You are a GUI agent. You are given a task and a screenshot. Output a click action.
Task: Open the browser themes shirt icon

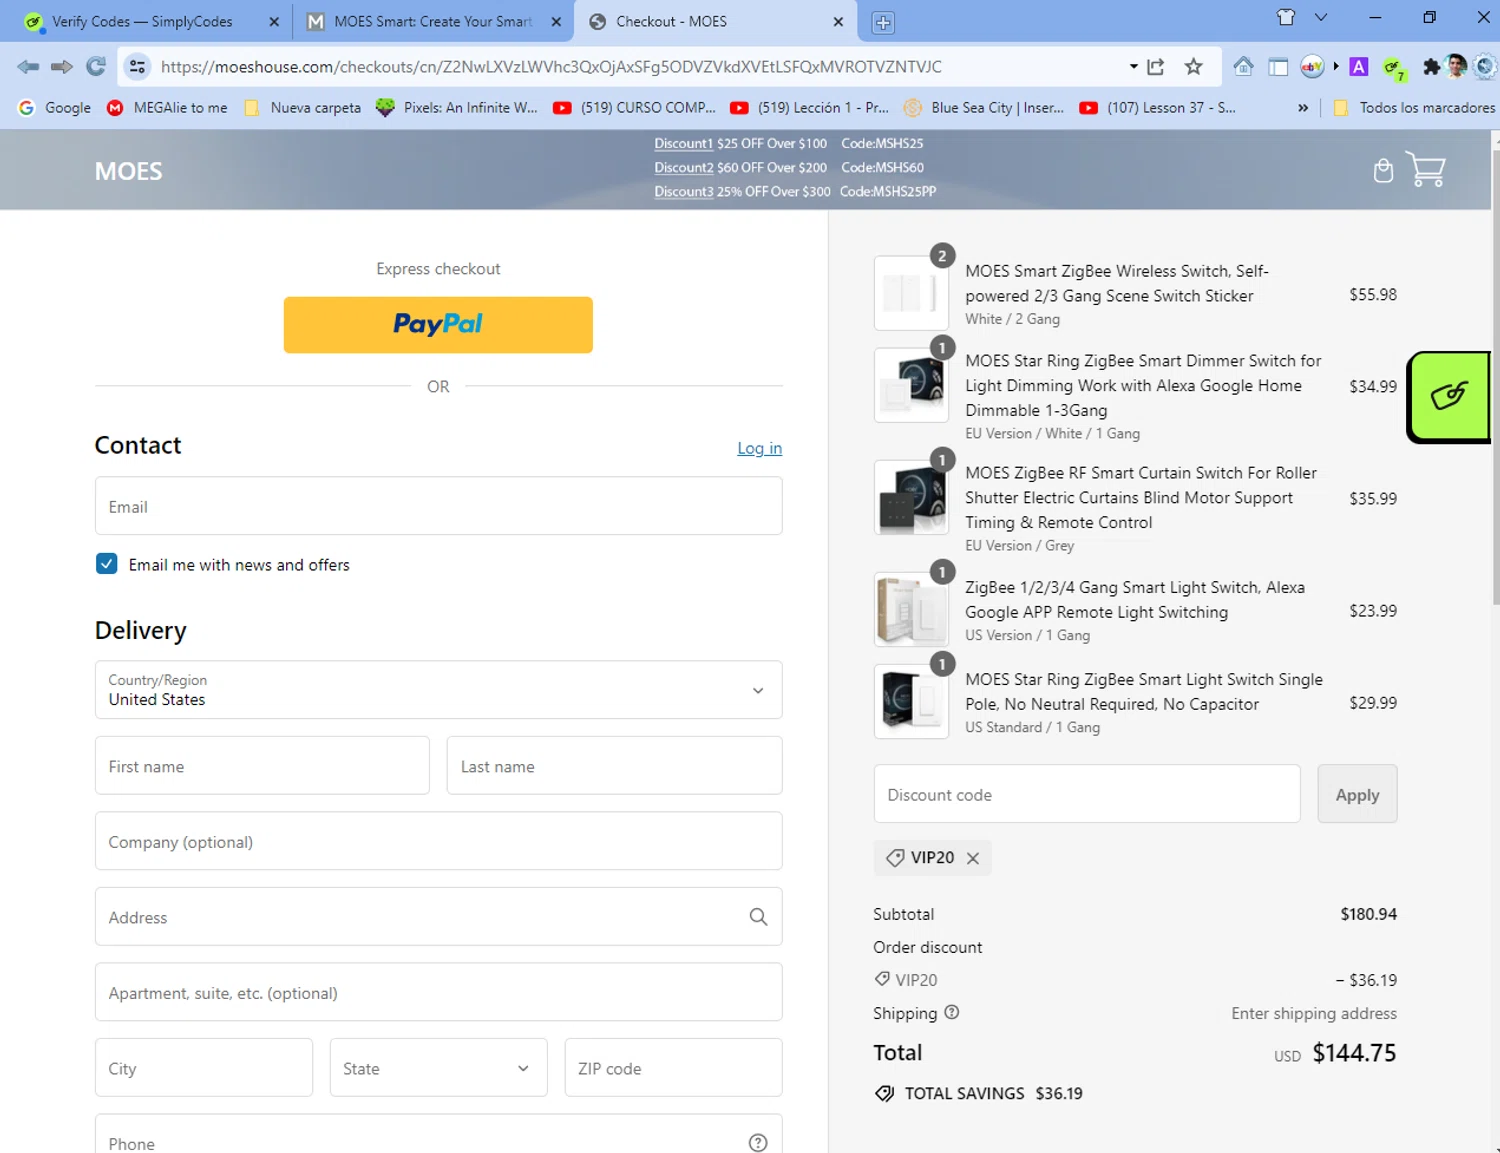point(1286,17)
